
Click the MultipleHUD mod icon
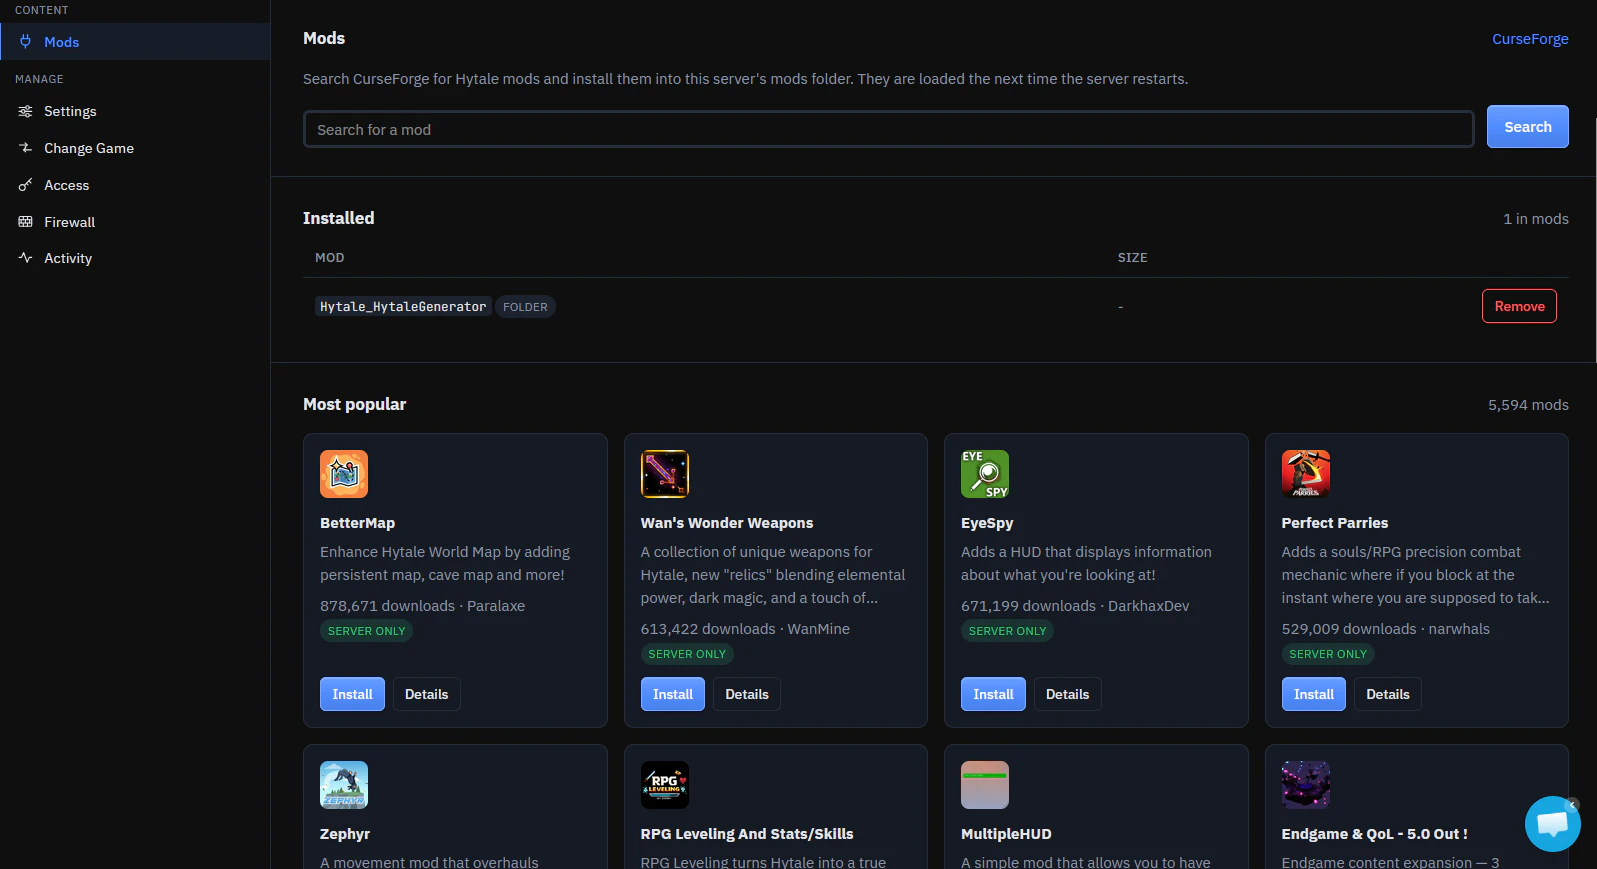point(985,785)
